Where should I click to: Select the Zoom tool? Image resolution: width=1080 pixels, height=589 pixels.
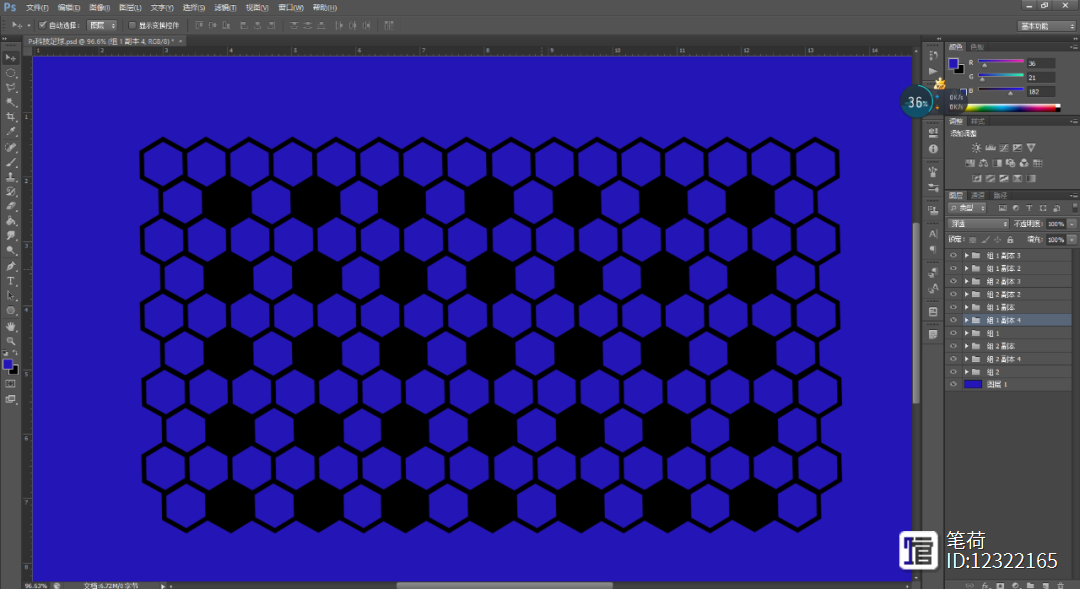click(x=11, y=341)
